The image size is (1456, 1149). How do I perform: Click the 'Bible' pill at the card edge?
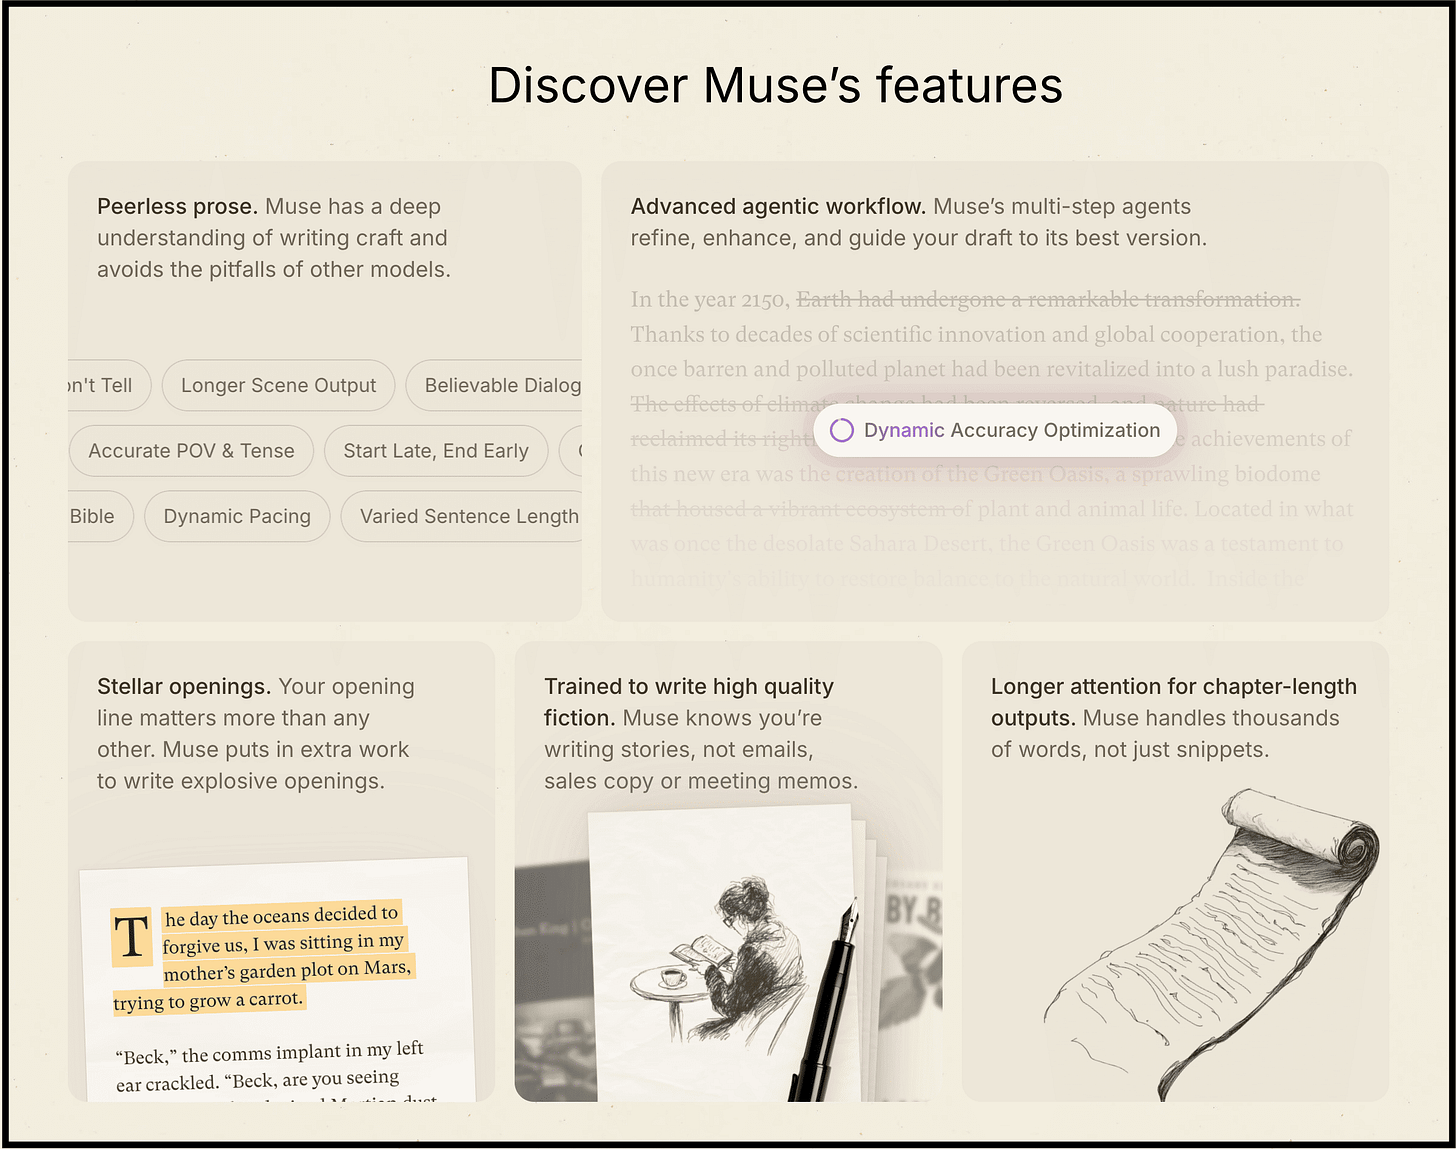click(100, 516)
